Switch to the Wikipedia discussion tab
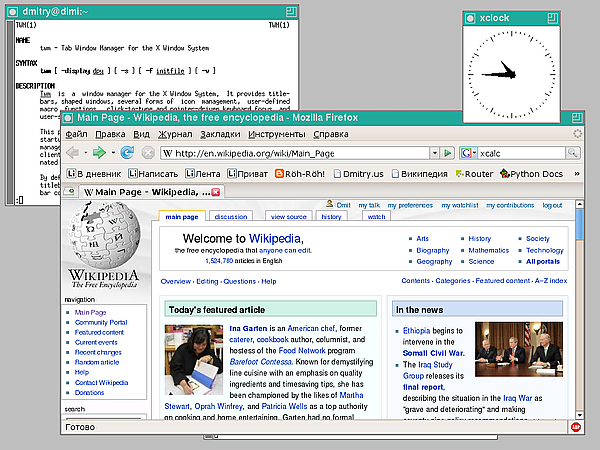This screenshot has height=450, width=600. (x=231, y=217)
